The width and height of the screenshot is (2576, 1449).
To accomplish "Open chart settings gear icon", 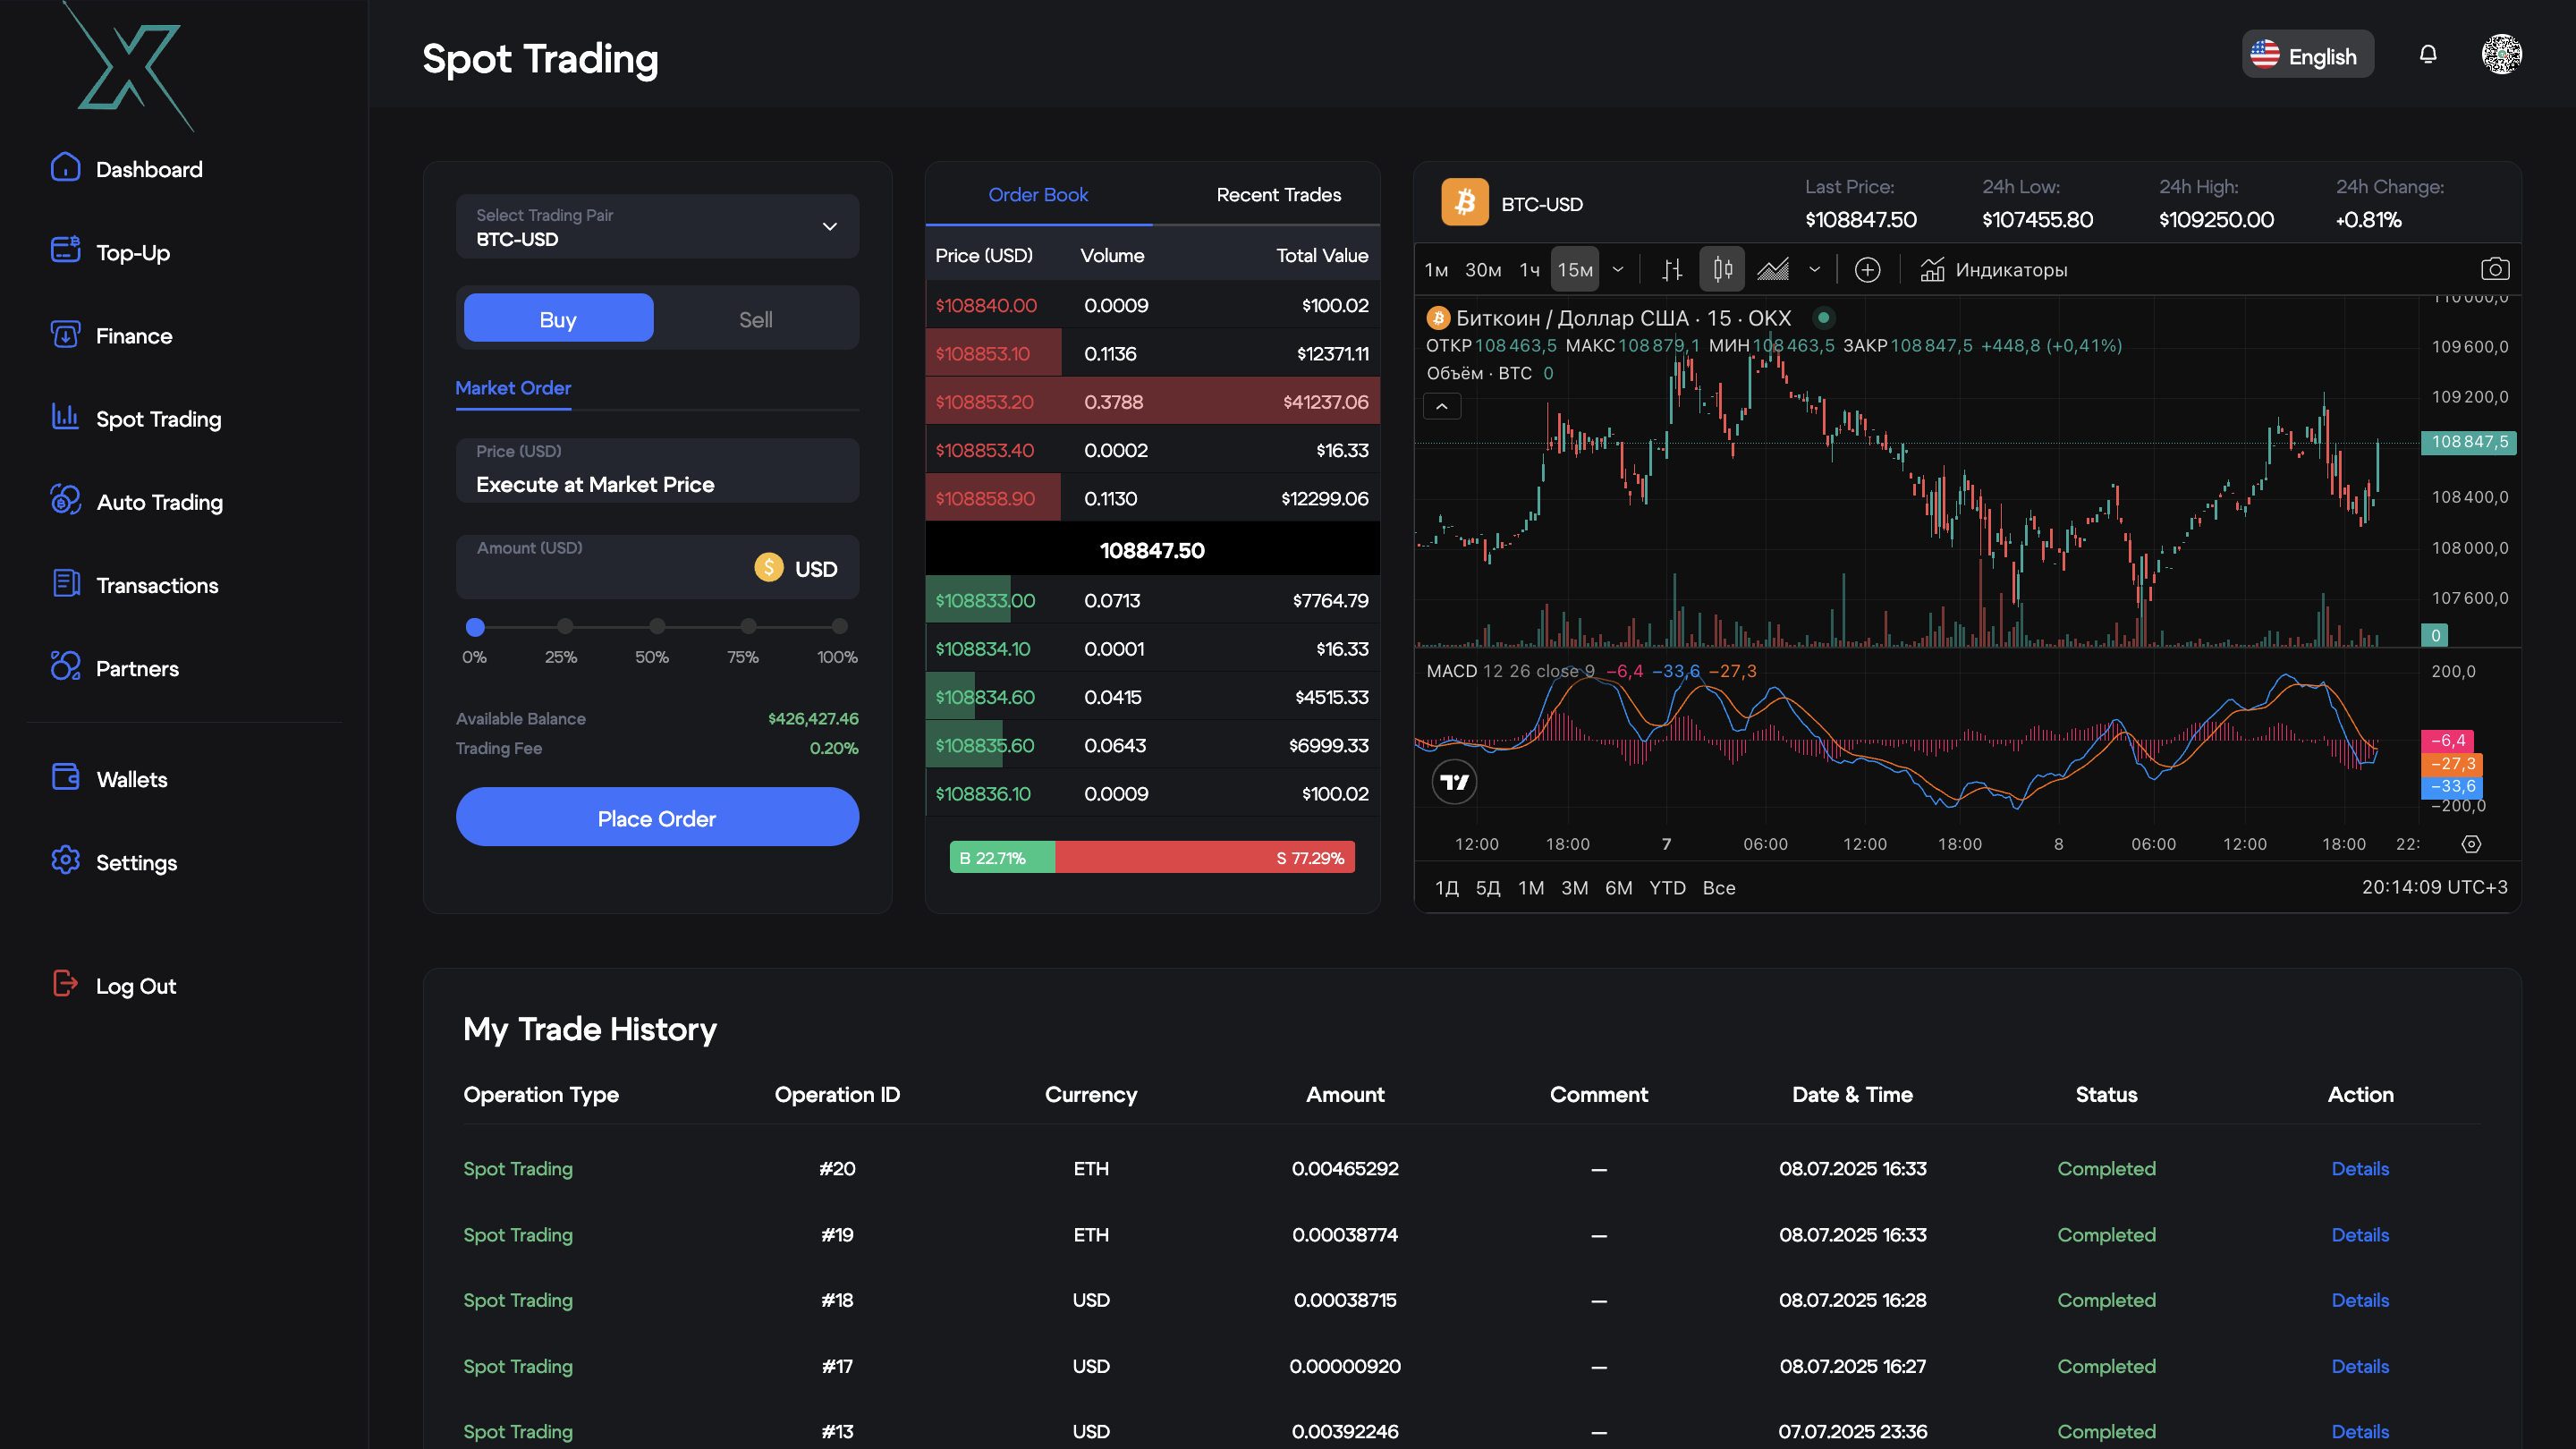I will coord(2471,844).
